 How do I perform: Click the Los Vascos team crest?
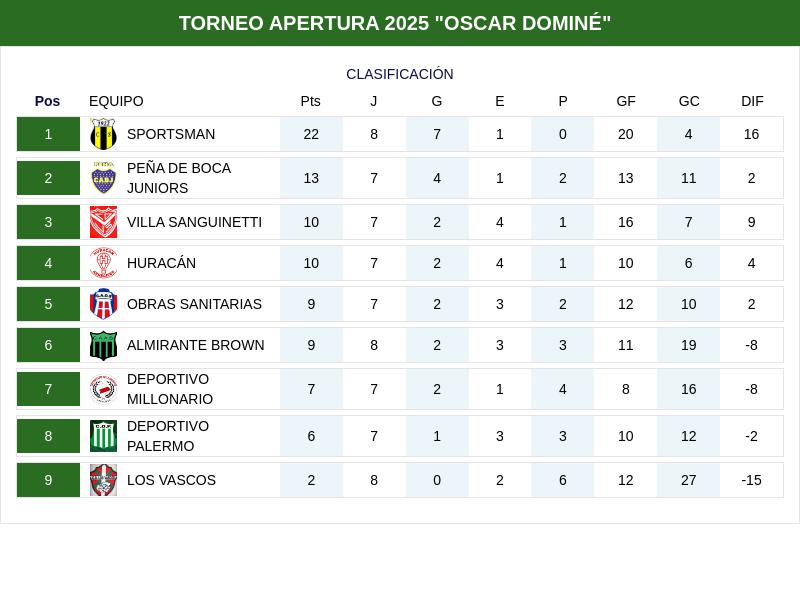103,480
